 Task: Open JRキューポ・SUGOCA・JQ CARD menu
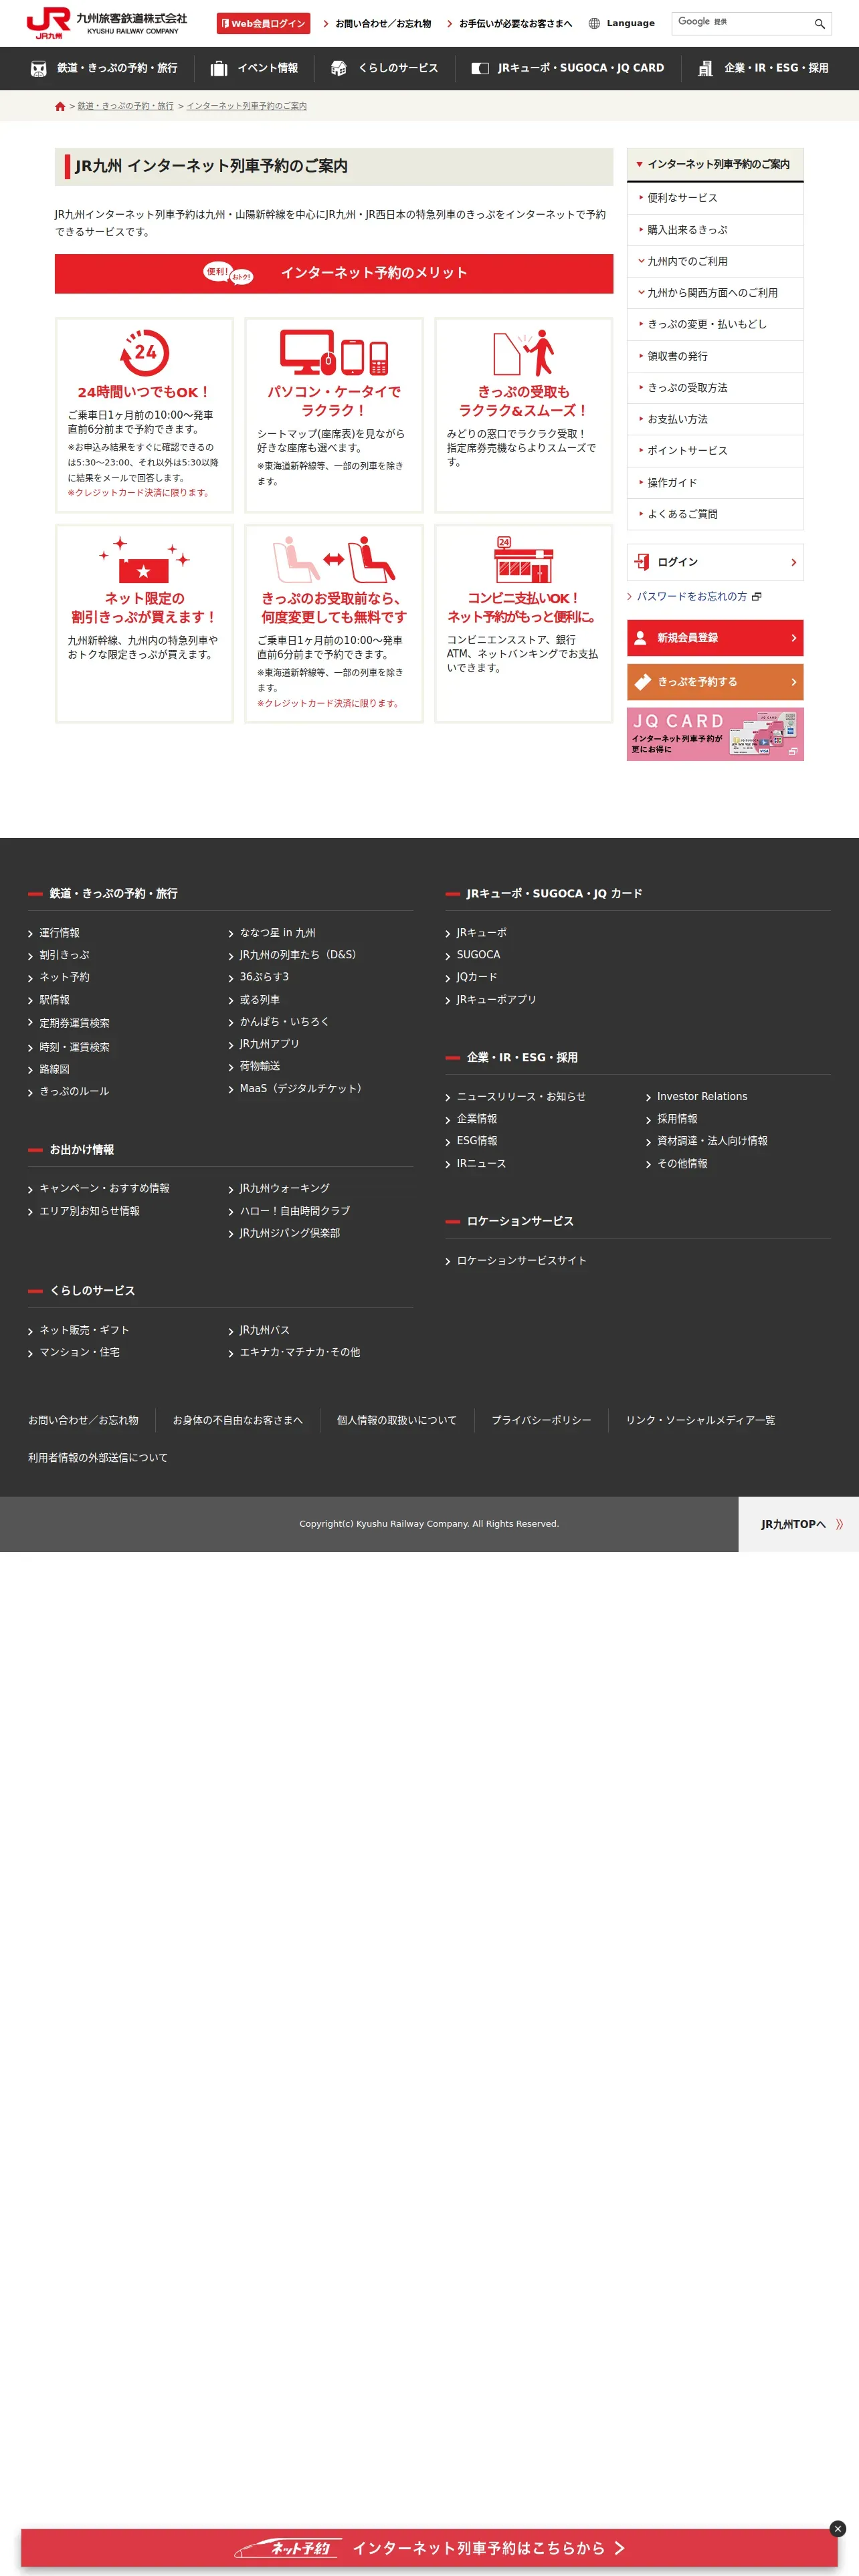tap(568, 68)
